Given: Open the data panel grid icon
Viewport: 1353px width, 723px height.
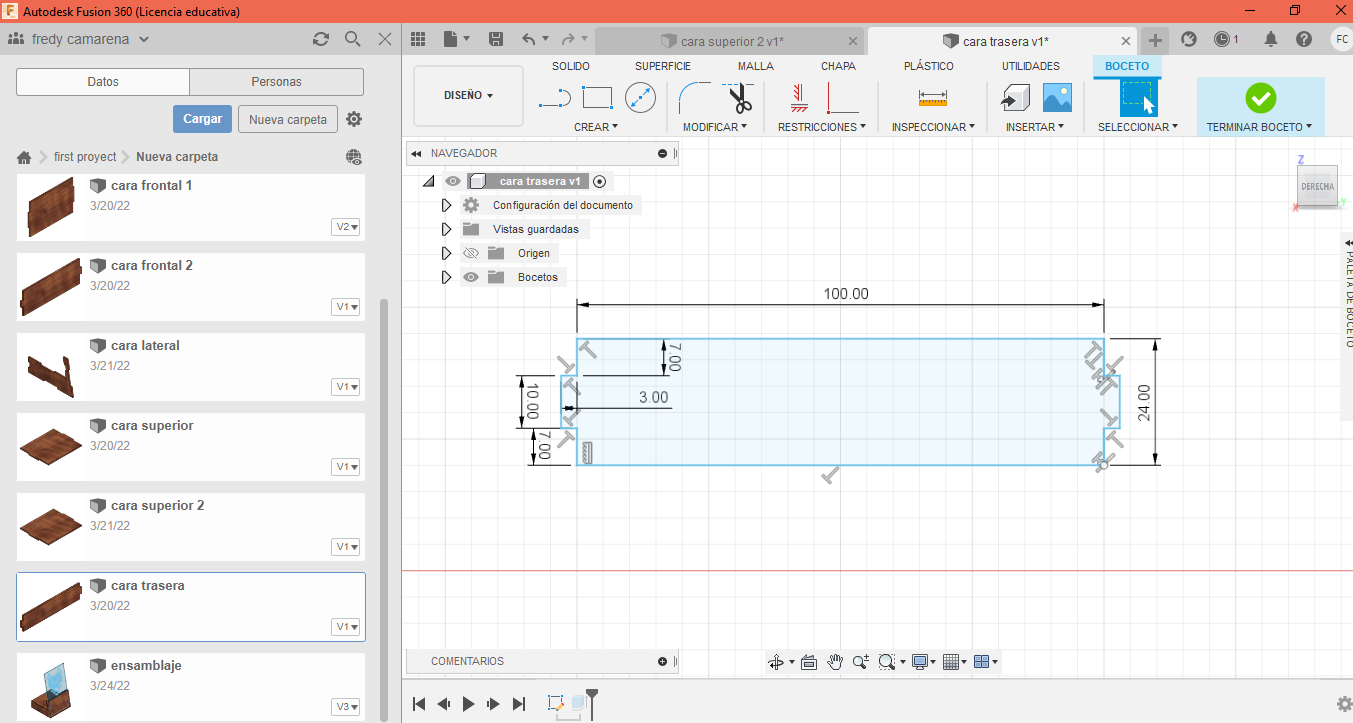Looking at the screenshot, I should [419, 39].
